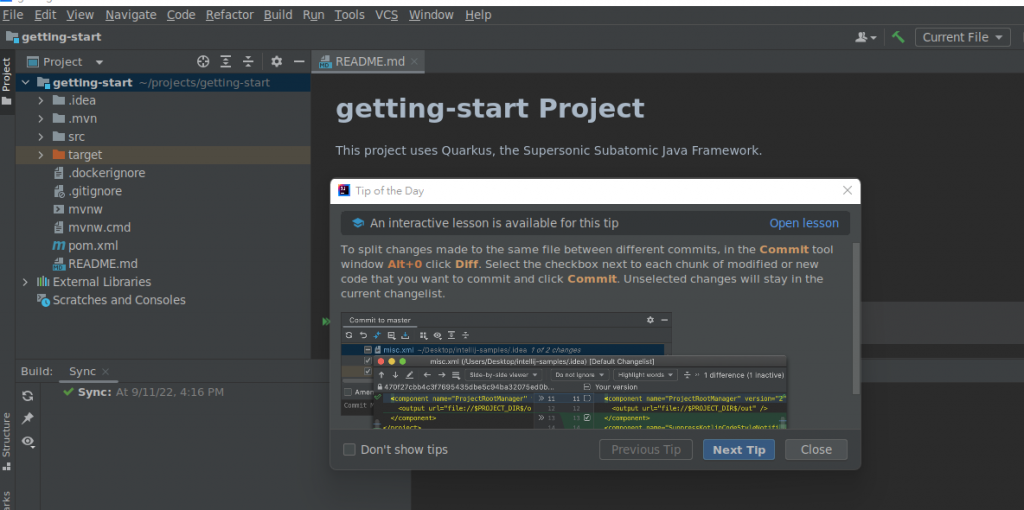
Task: Click the locate/select opened file icon
Action: pyautogui.click(x=203, y=61)
